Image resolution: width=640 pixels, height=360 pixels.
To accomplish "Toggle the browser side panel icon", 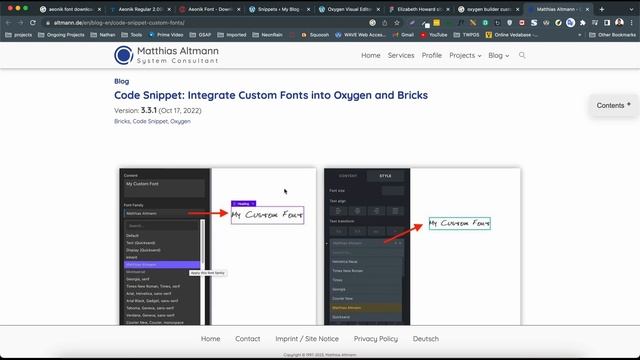I will click(607, 23).
